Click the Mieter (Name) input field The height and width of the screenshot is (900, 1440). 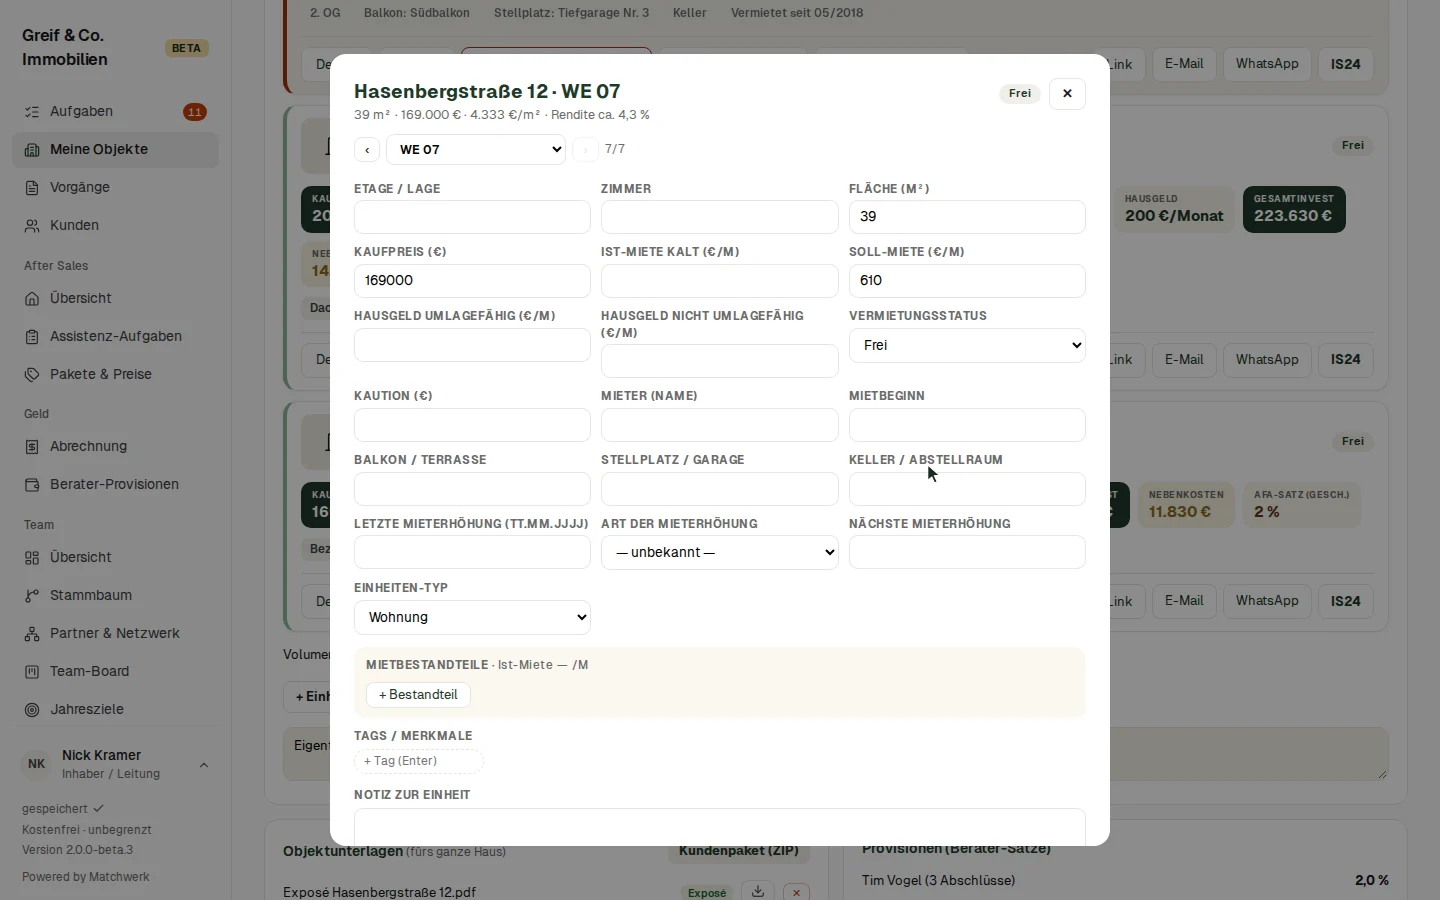click(x=719, y=425)
